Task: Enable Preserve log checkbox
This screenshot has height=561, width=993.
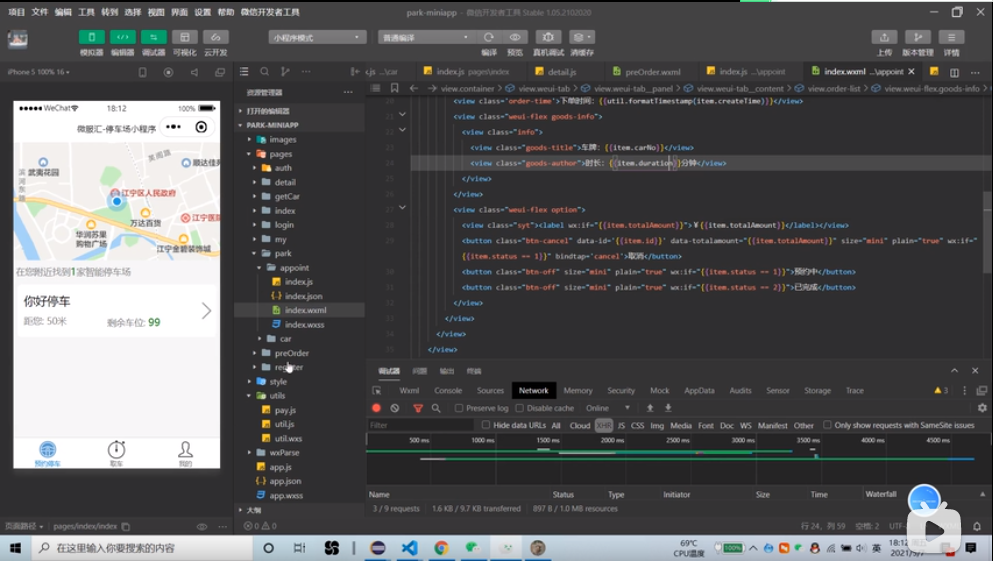Action: click(x=459, y=408)
